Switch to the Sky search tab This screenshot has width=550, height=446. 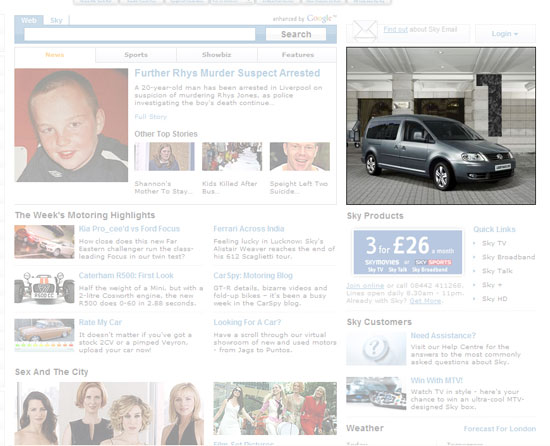click(x=56, y=20)
